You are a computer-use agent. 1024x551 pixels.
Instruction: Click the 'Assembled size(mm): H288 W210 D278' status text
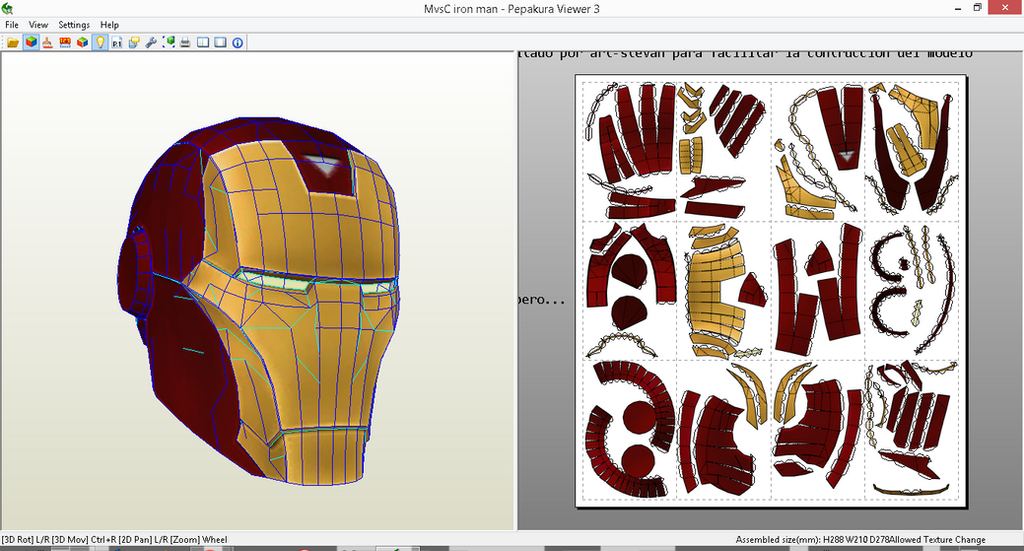coord(812,540)
